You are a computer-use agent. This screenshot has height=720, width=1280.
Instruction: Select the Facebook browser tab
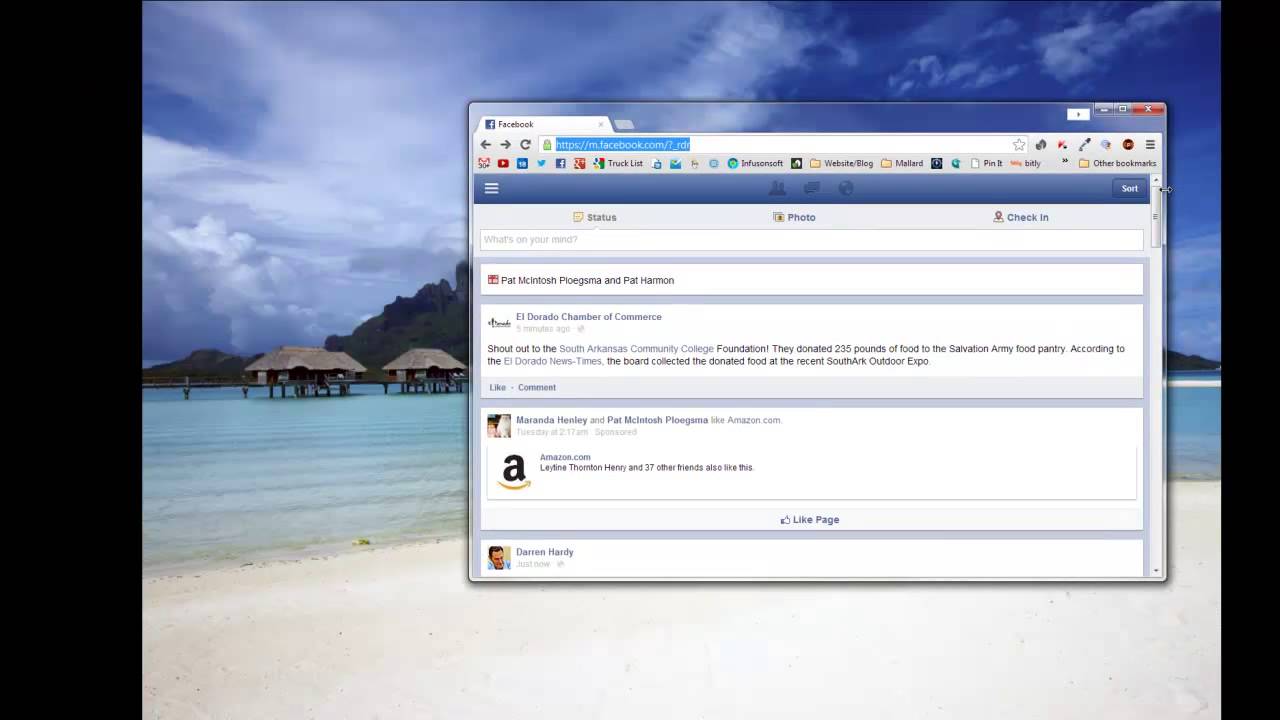pyautogui.click(x=543, y=124)
